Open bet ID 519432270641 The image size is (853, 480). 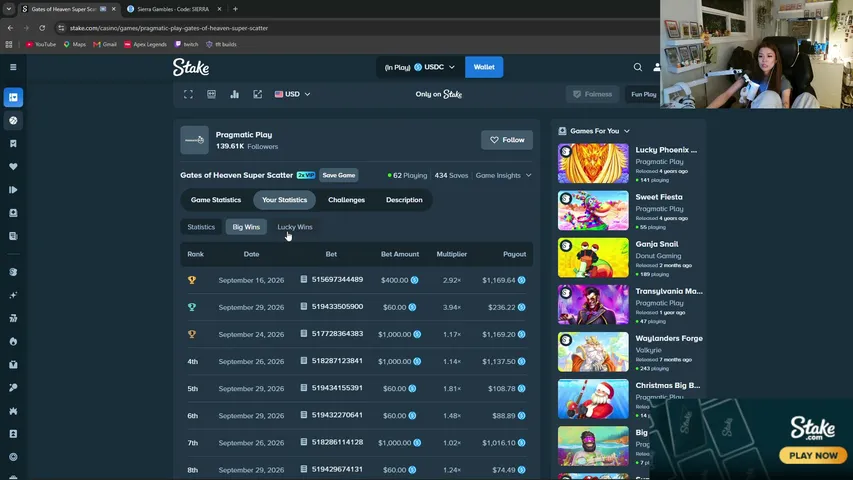coord(337,415)
